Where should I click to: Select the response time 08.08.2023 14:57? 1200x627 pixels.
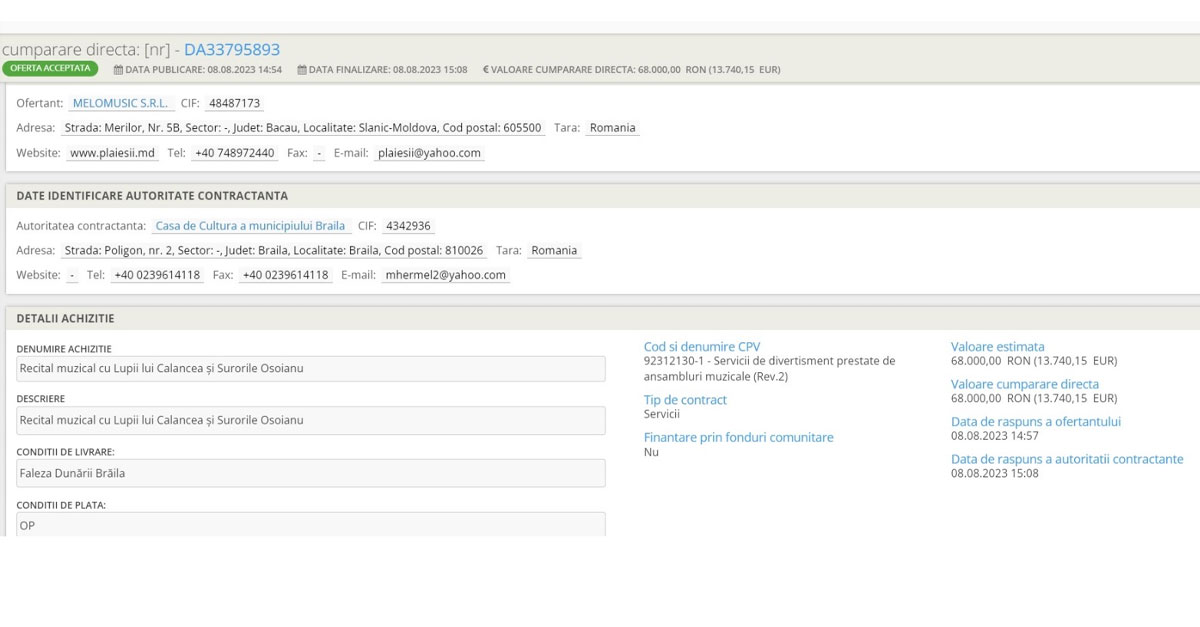(x=994, y=436)
